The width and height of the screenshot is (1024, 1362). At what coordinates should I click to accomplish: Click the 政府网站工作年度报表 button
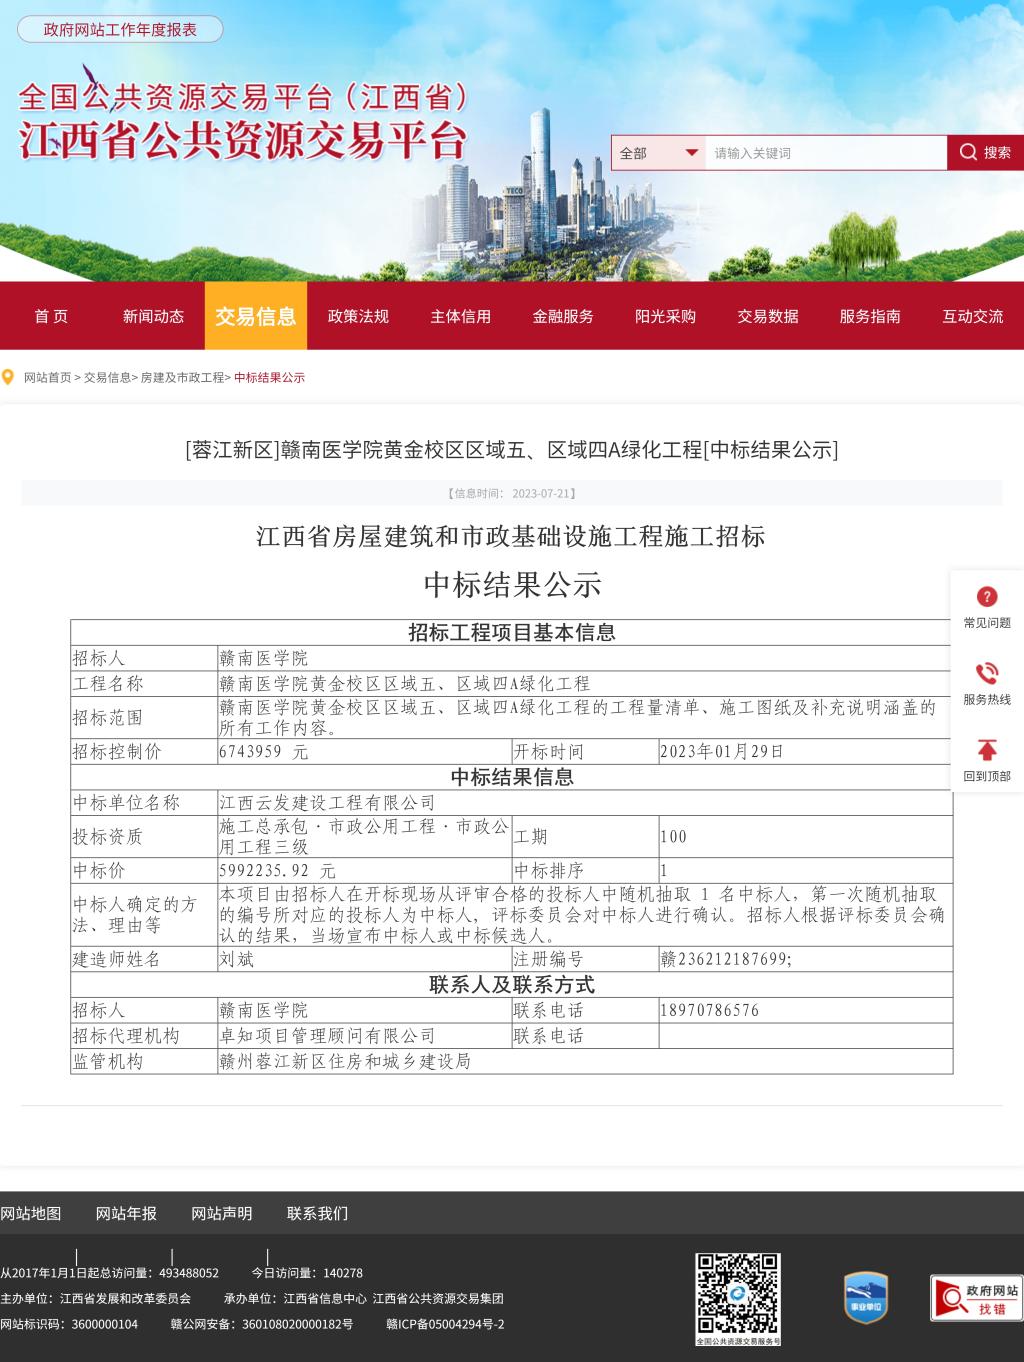click(120, 29)
